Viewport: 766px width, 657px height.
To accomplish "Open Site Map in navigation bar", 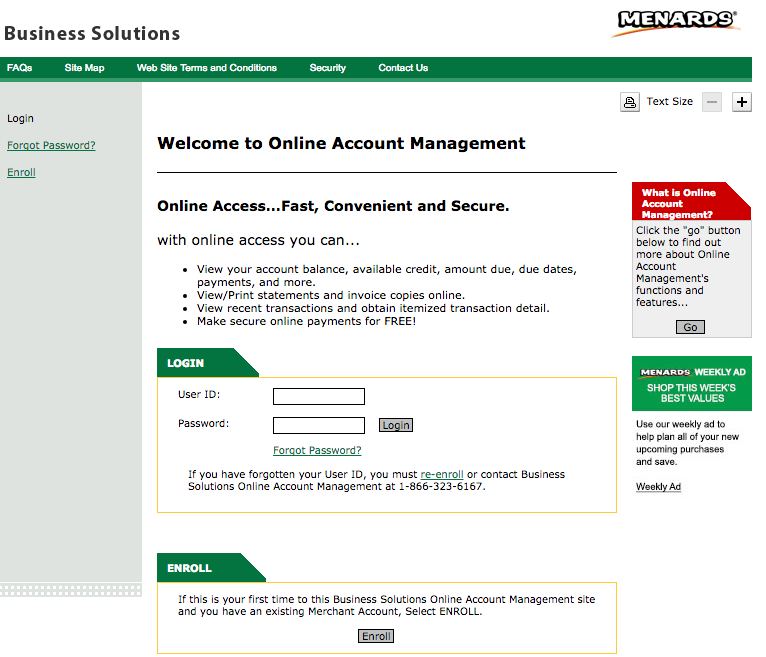I will click(85, 68).
